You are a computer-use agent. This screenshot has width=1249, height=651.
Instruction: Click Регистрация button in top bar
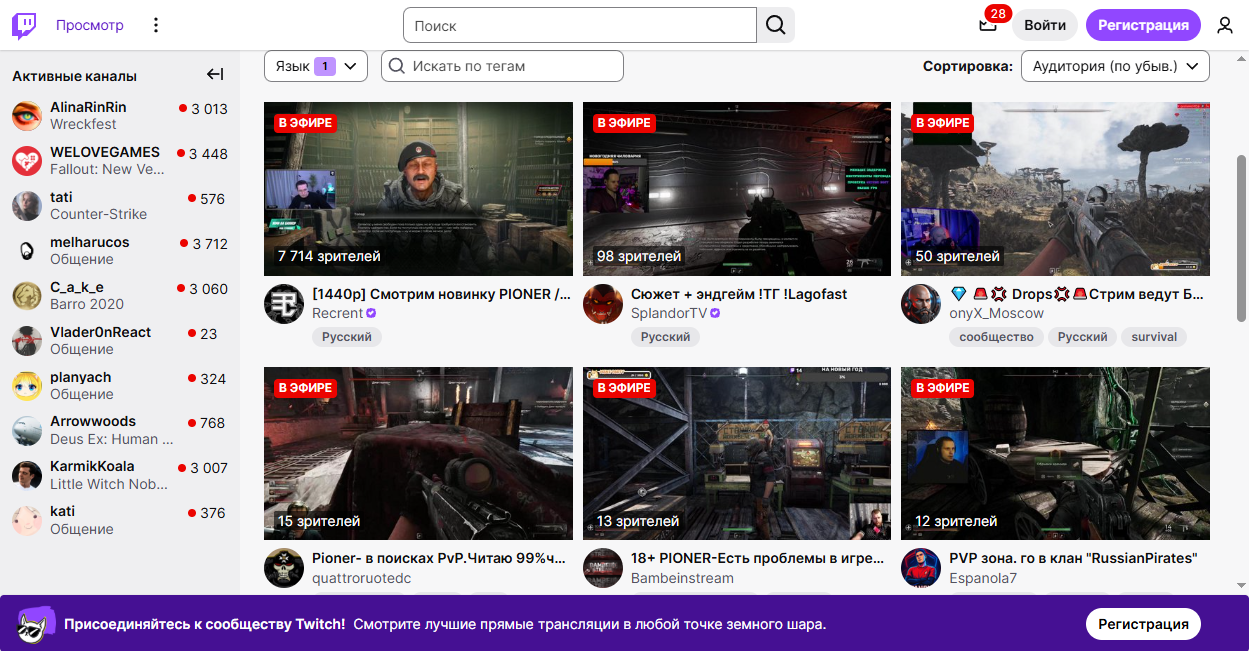[x=1143, y=25]
